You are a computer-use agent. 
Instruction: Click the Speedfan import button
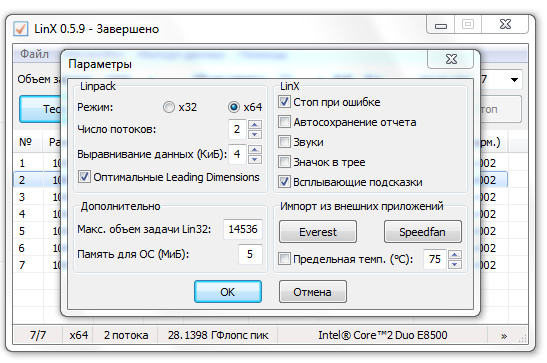[x=422, y=232]
